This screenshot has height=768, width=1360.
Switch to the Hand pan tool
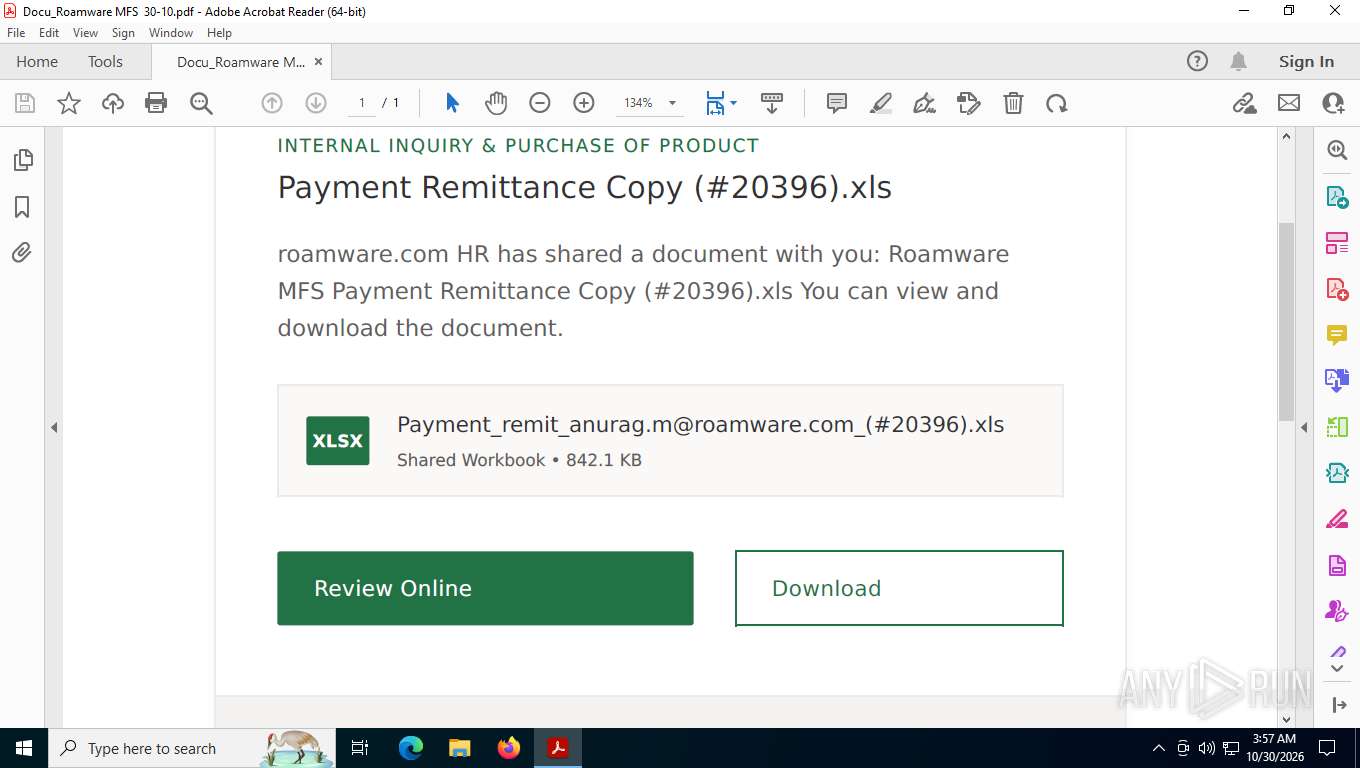(x=496, y=103)
